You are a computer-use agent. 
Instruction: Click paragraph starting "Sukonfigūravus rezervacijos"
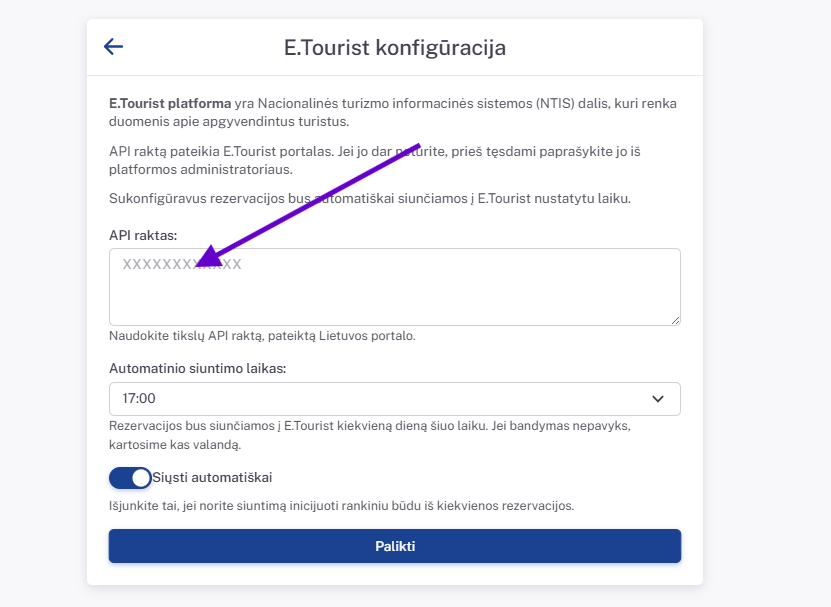click(x=370, y=198)
